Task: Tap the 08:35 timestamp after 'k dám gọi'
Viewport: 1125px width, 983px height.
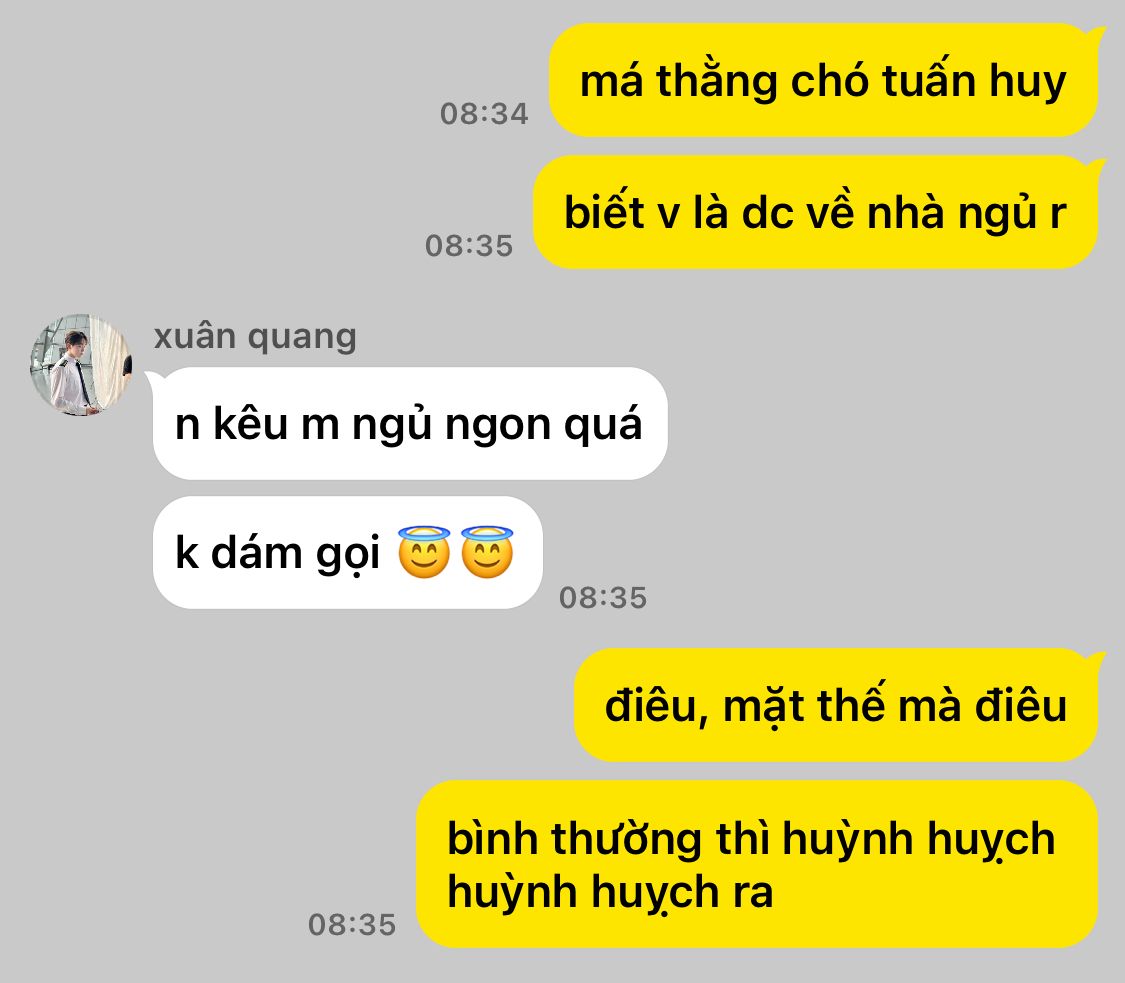Action: tap(603, 598)
